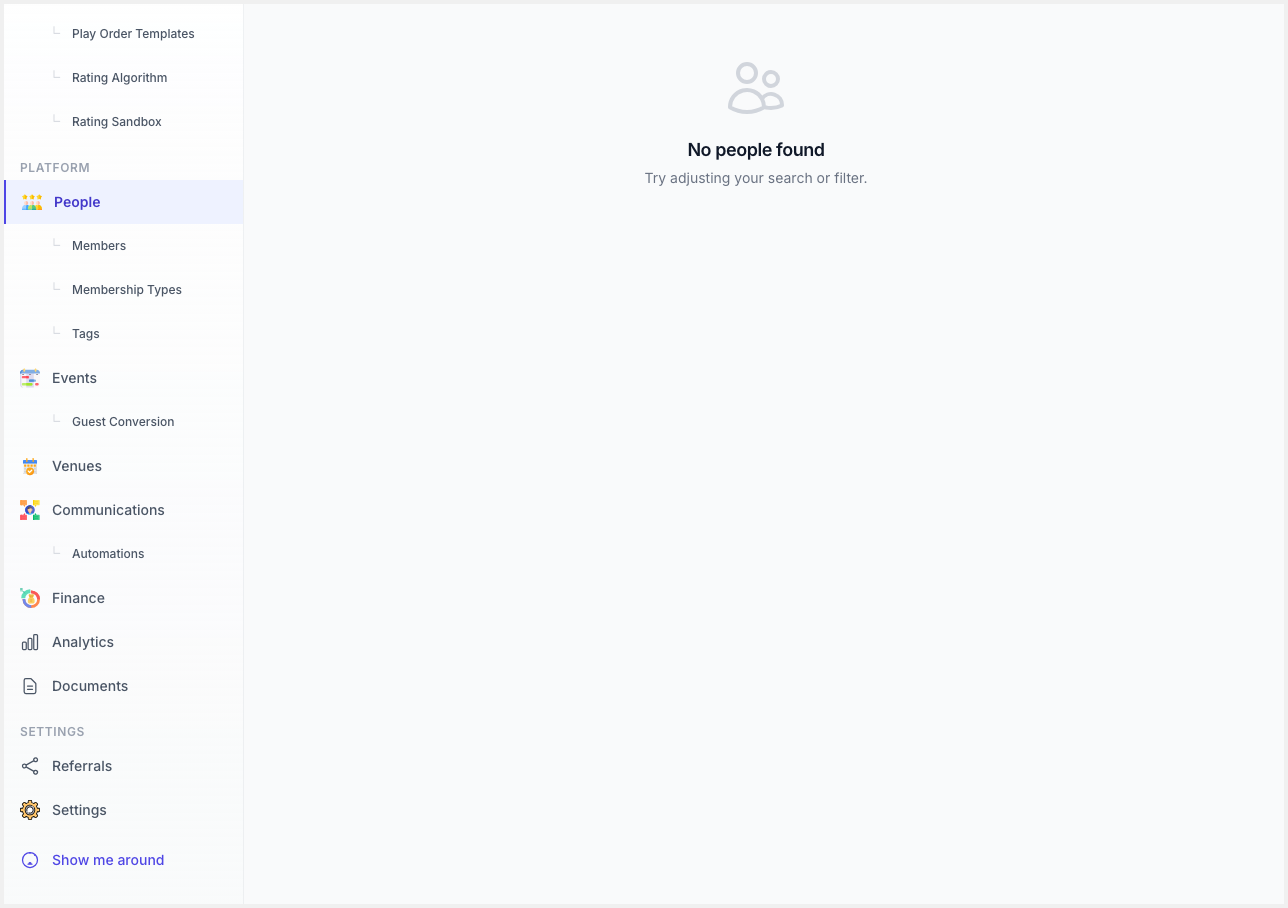This screenshot has width=1288, height=908.
Task: Click the Settings gear icon
Action: (30, 810)
